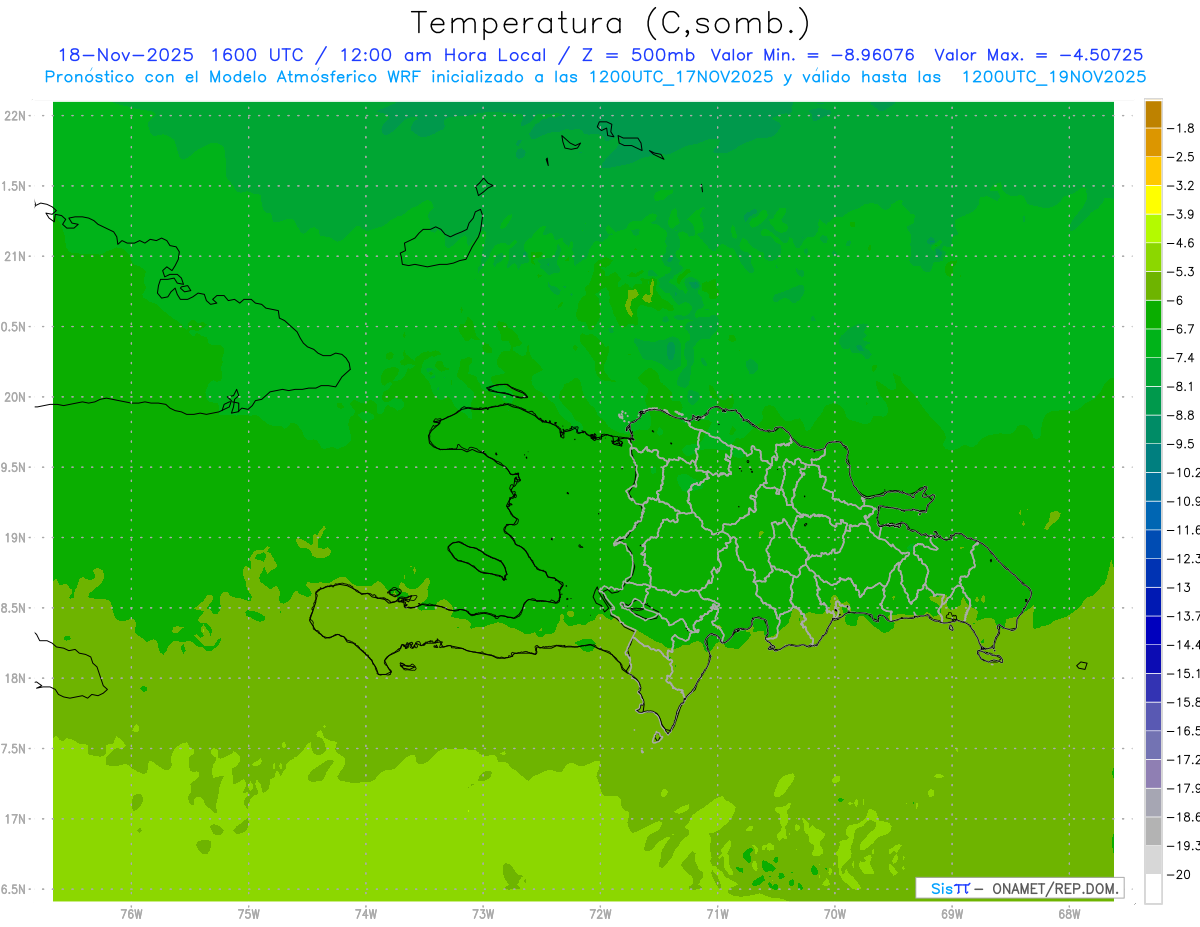This screenshot has width=1200, height=927.
Task: Click the "-3.2" color scale label
Action: coord(1180,186)
